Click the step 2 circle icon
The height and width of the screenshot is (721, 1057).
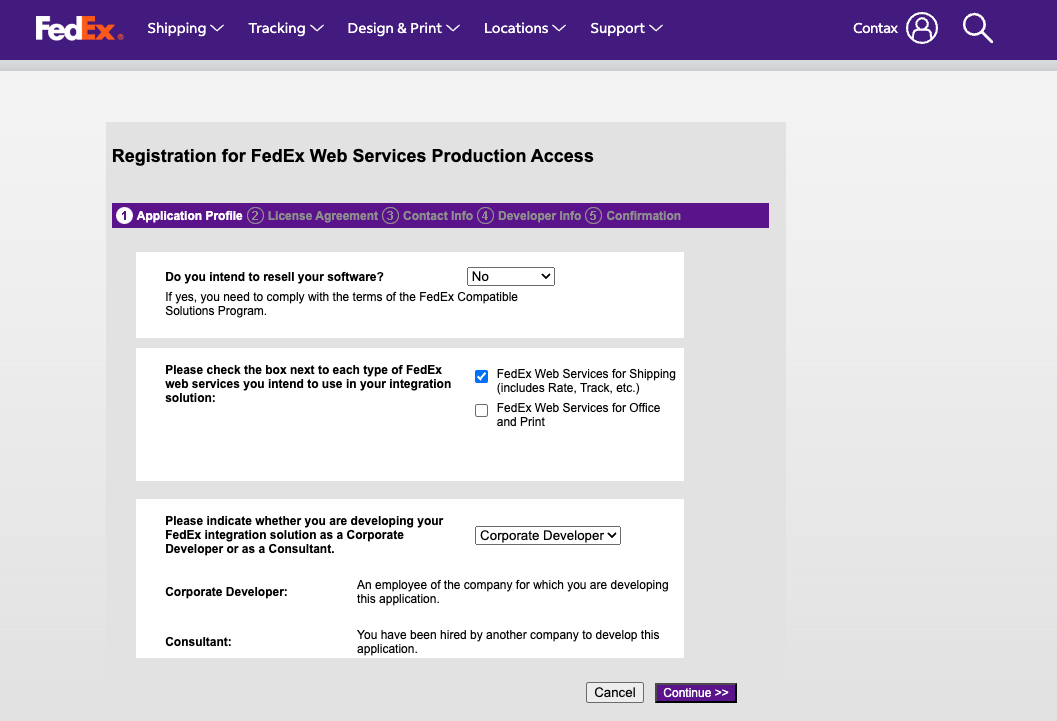(255, 216)
